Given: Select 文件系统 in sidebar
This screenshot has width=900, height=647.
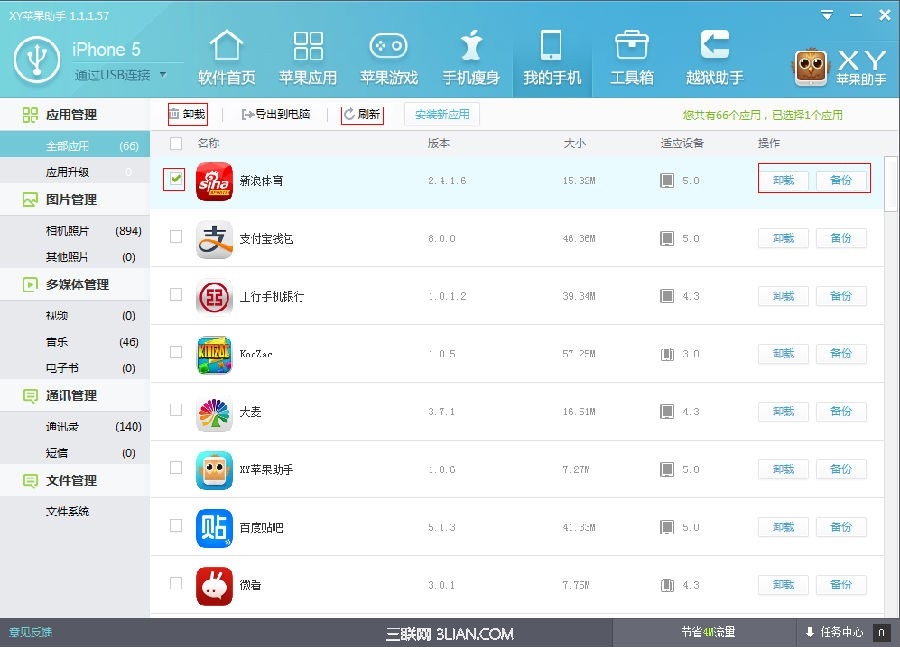Looking at the screenshot, I should tap(75, 511).
